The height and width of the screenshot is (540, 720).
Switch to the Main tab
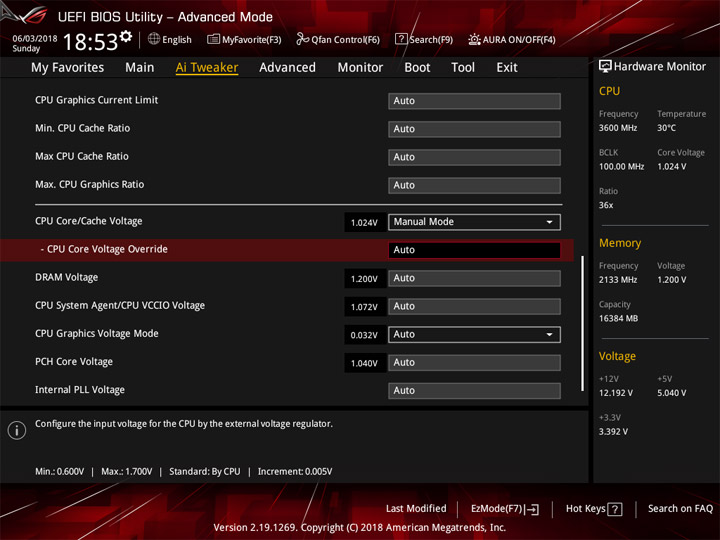tap(140, 68)
